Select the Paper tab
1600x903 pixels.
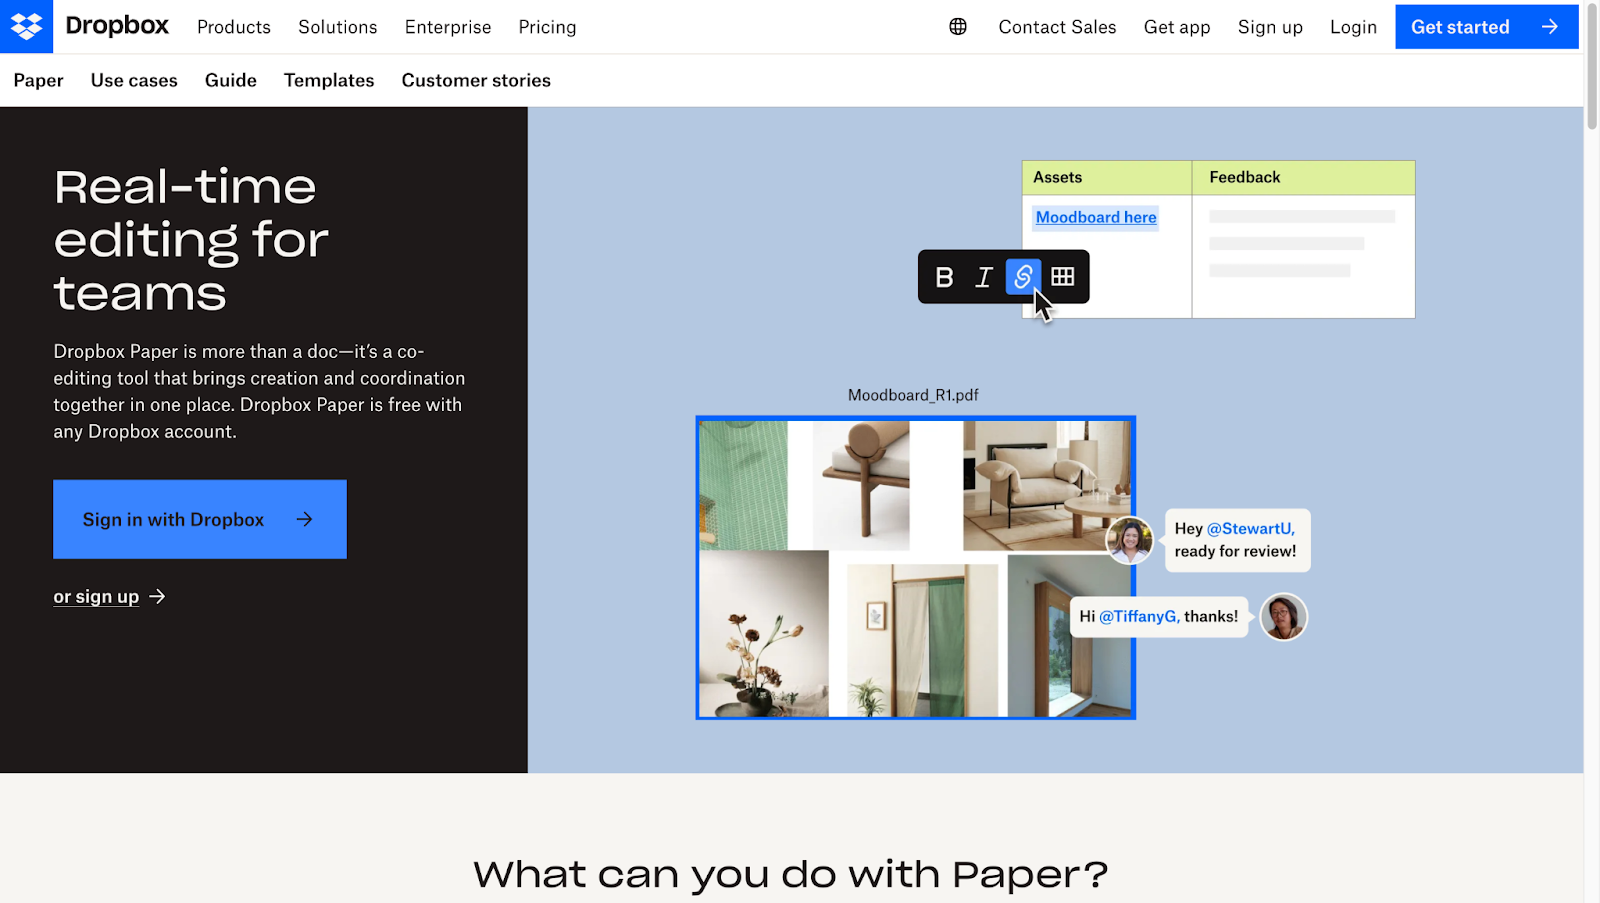(x=38, y=80)
